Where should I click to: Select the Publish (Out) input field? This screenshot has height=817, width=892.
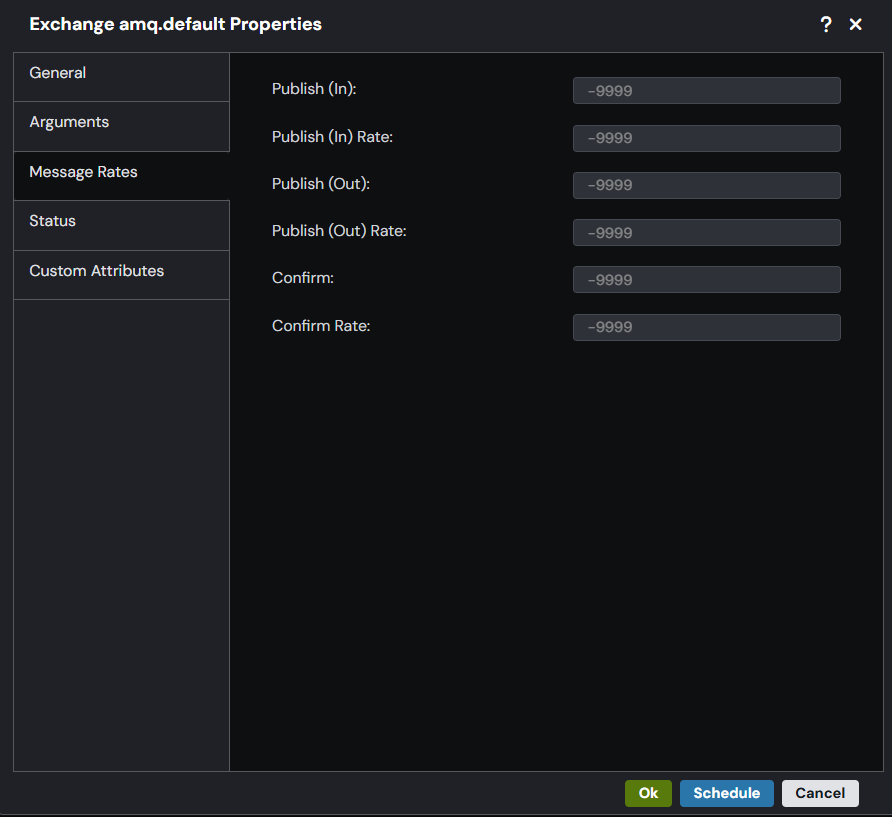pyautogui.click(x=707, y=185)
